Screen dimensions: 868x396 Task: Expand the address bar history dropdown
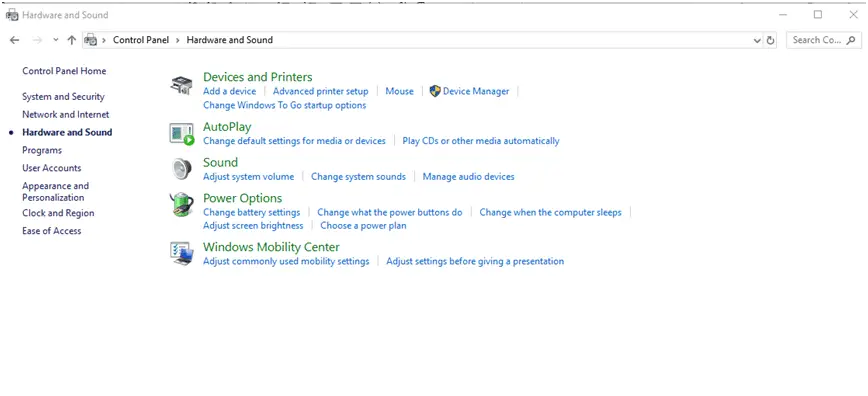point(757,40)
